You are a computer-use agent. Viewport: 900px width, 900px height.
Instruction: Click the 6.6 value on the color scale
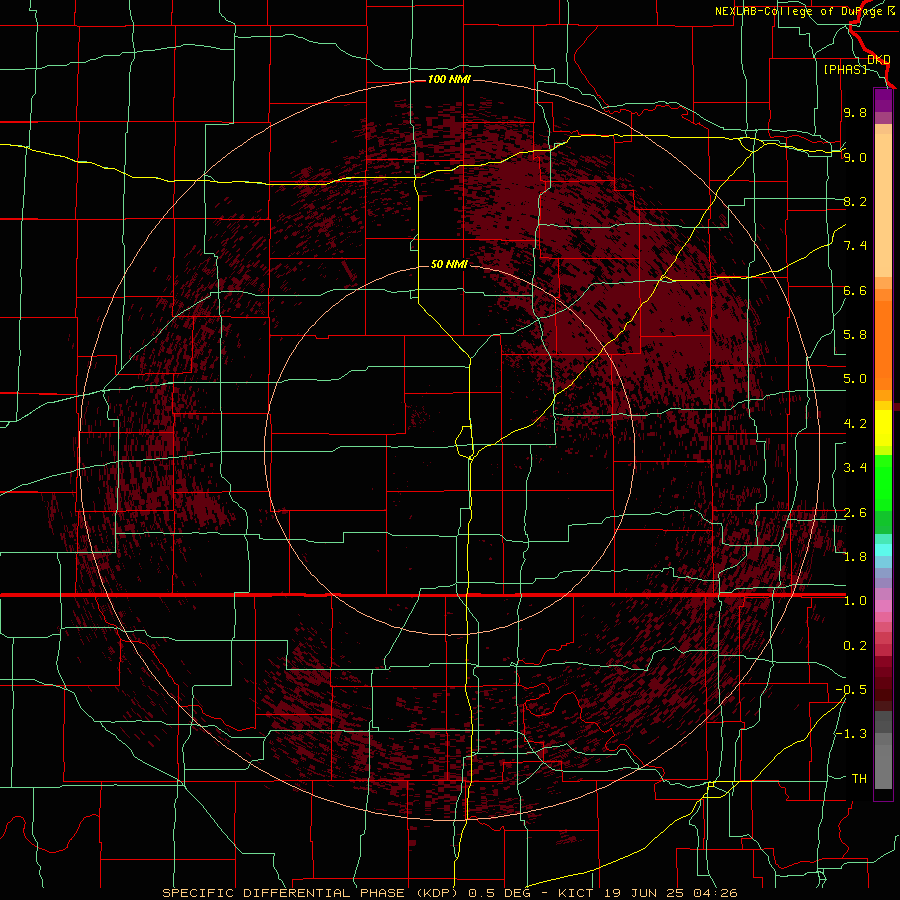pyautogui.click(x=855, y=290)
